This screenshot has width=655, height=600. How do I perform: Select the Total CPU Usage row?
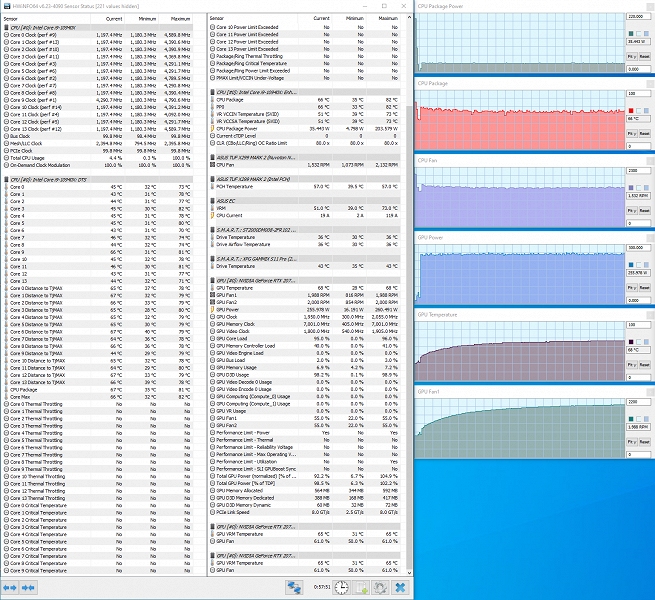(x=97, y=158)
